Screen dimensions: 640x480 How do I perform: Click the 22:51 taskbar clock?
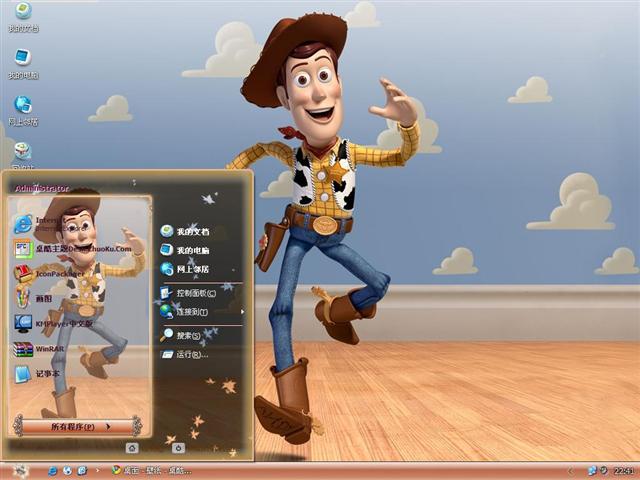click(623, 471)
